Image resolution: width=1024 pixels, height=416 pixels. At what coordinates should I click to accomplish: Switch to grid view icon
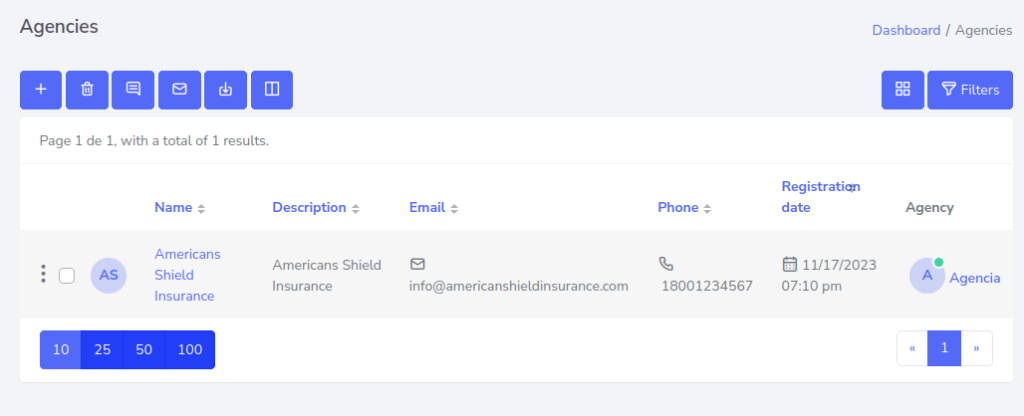click(x=903, y=90)
